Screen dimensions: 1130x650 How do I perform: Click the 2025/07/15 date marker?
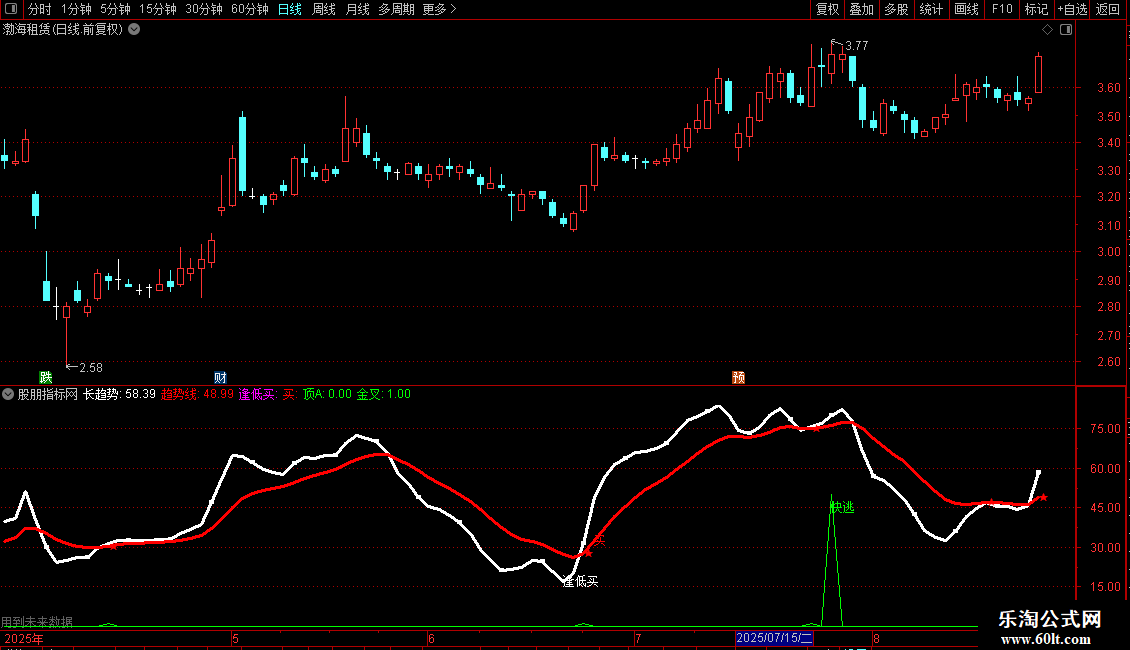[x=774, y=638]
